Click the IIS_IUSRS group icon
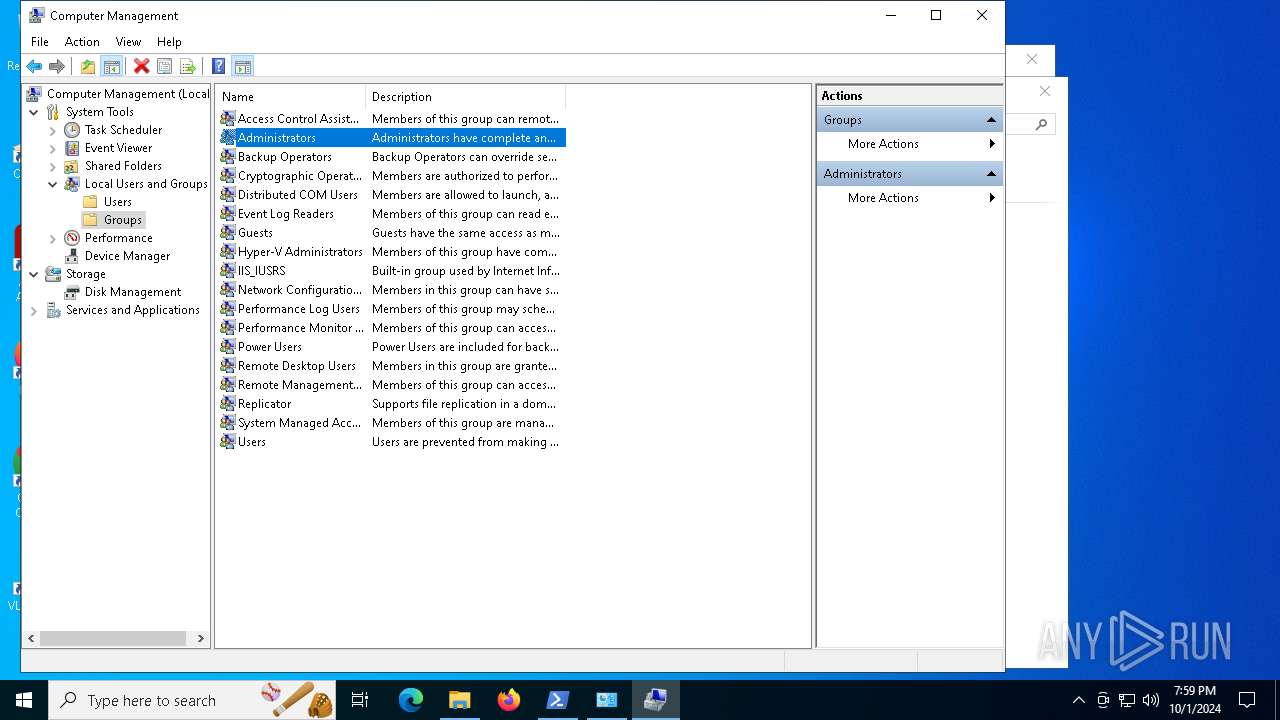The image size is (1280, 720). point(228,271)
